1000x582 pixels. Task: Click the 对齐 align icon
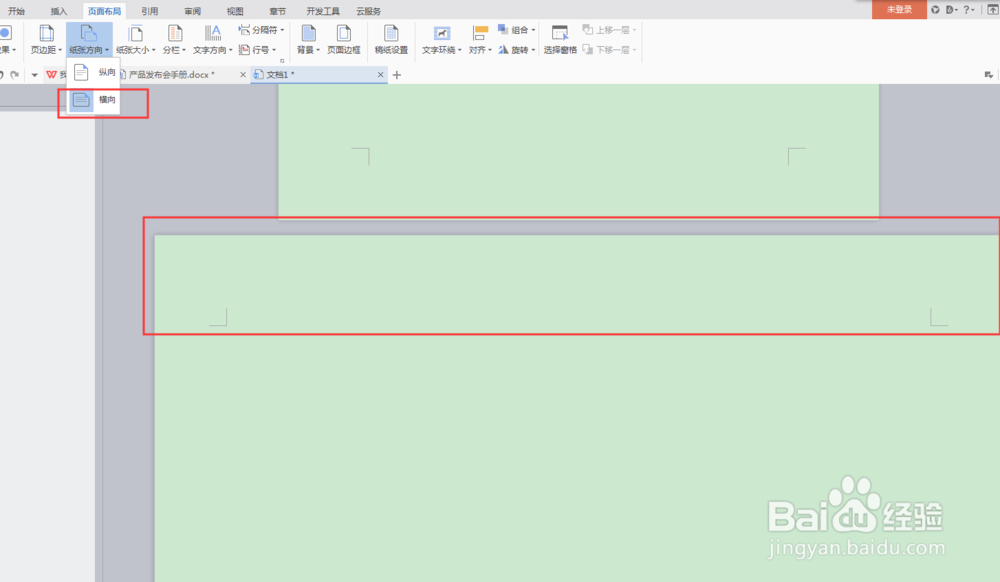point(480,33)
